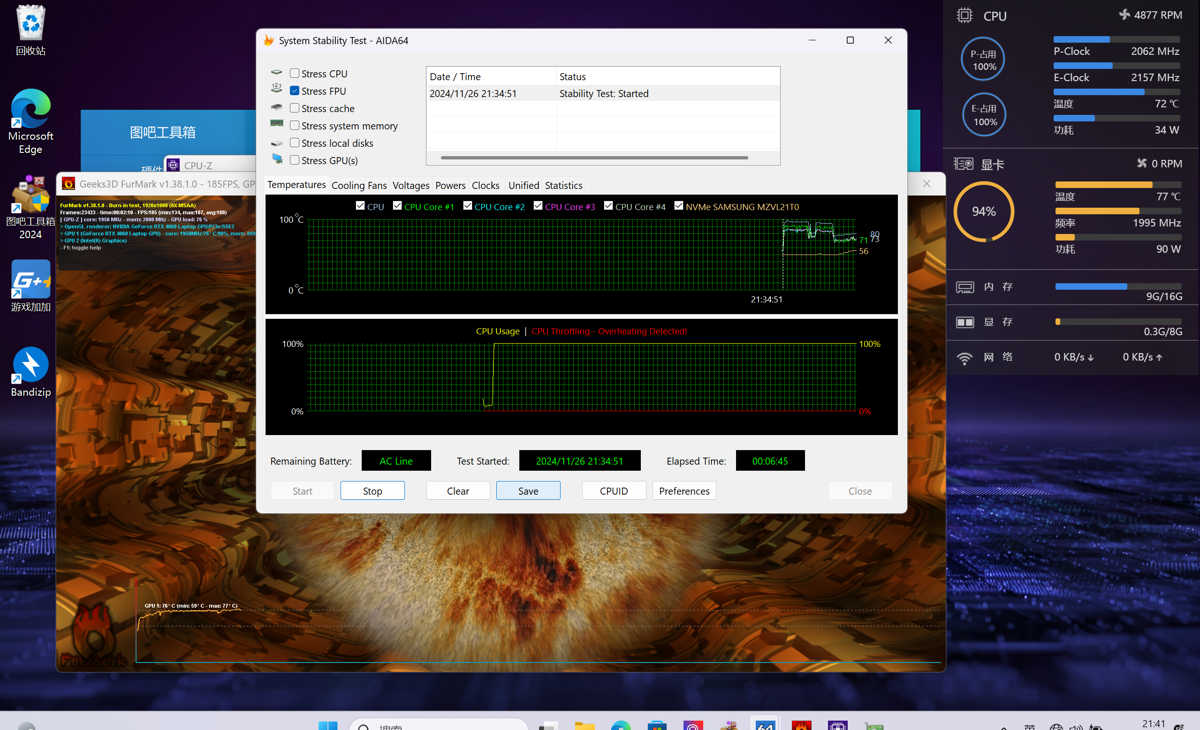The height and width of the screenshot is (730, 1200).
Task: Switch to the Statistics tab
Action: click(564, 186)
